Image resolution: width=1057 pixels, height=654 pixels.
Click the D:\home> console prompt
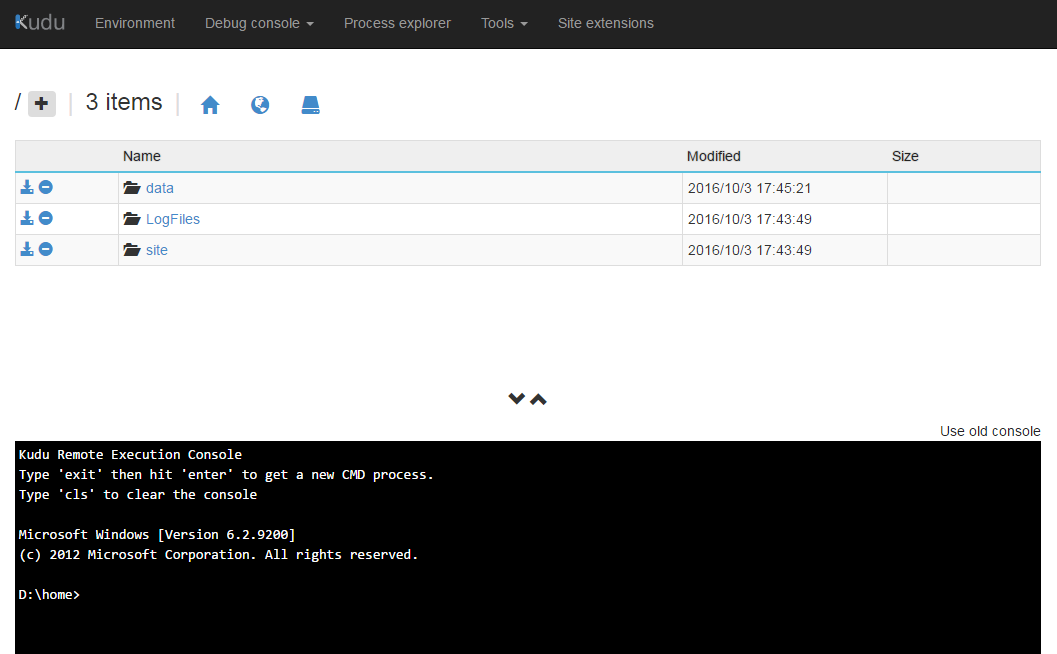[x=49, y=595]
